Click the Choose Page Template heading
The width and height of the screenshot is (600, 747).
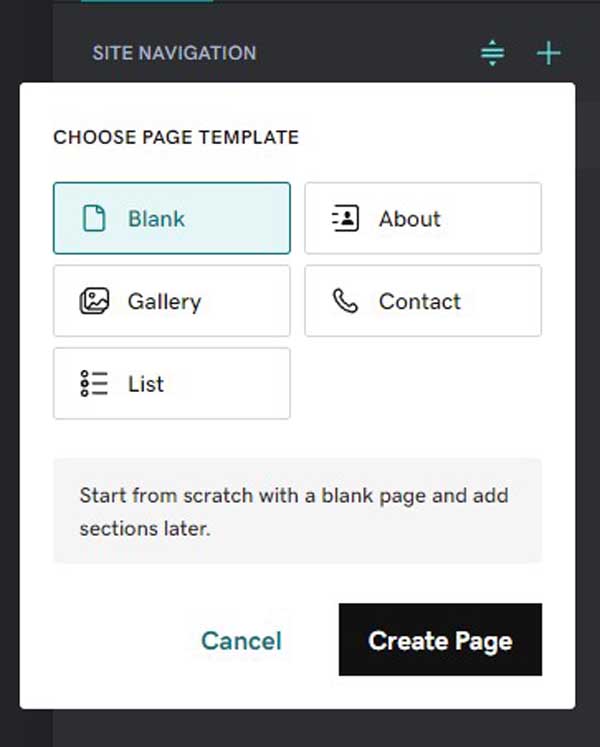(x=176, y=137)
